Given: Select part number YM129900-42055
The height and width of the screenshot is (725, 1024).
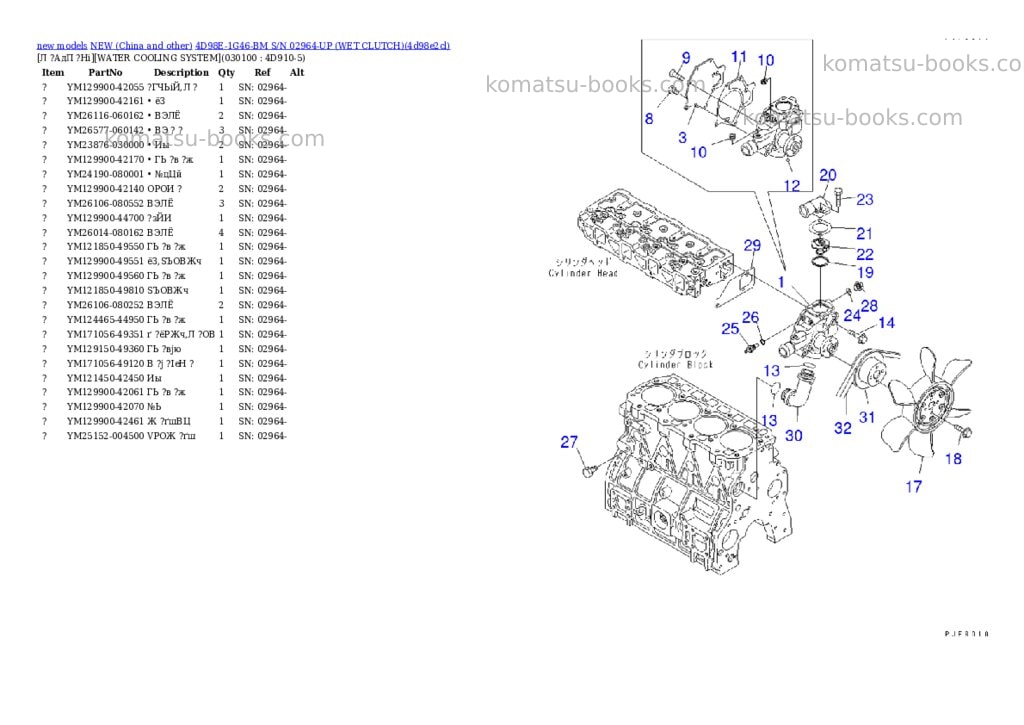Looking at the screenshot, I should click(105, 87).
